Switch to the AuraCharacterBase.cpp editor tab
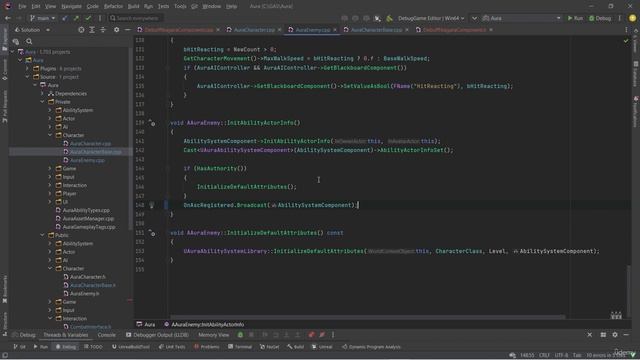Image resolution: width=640 pixels, height=360 pixels. (376, 30)
